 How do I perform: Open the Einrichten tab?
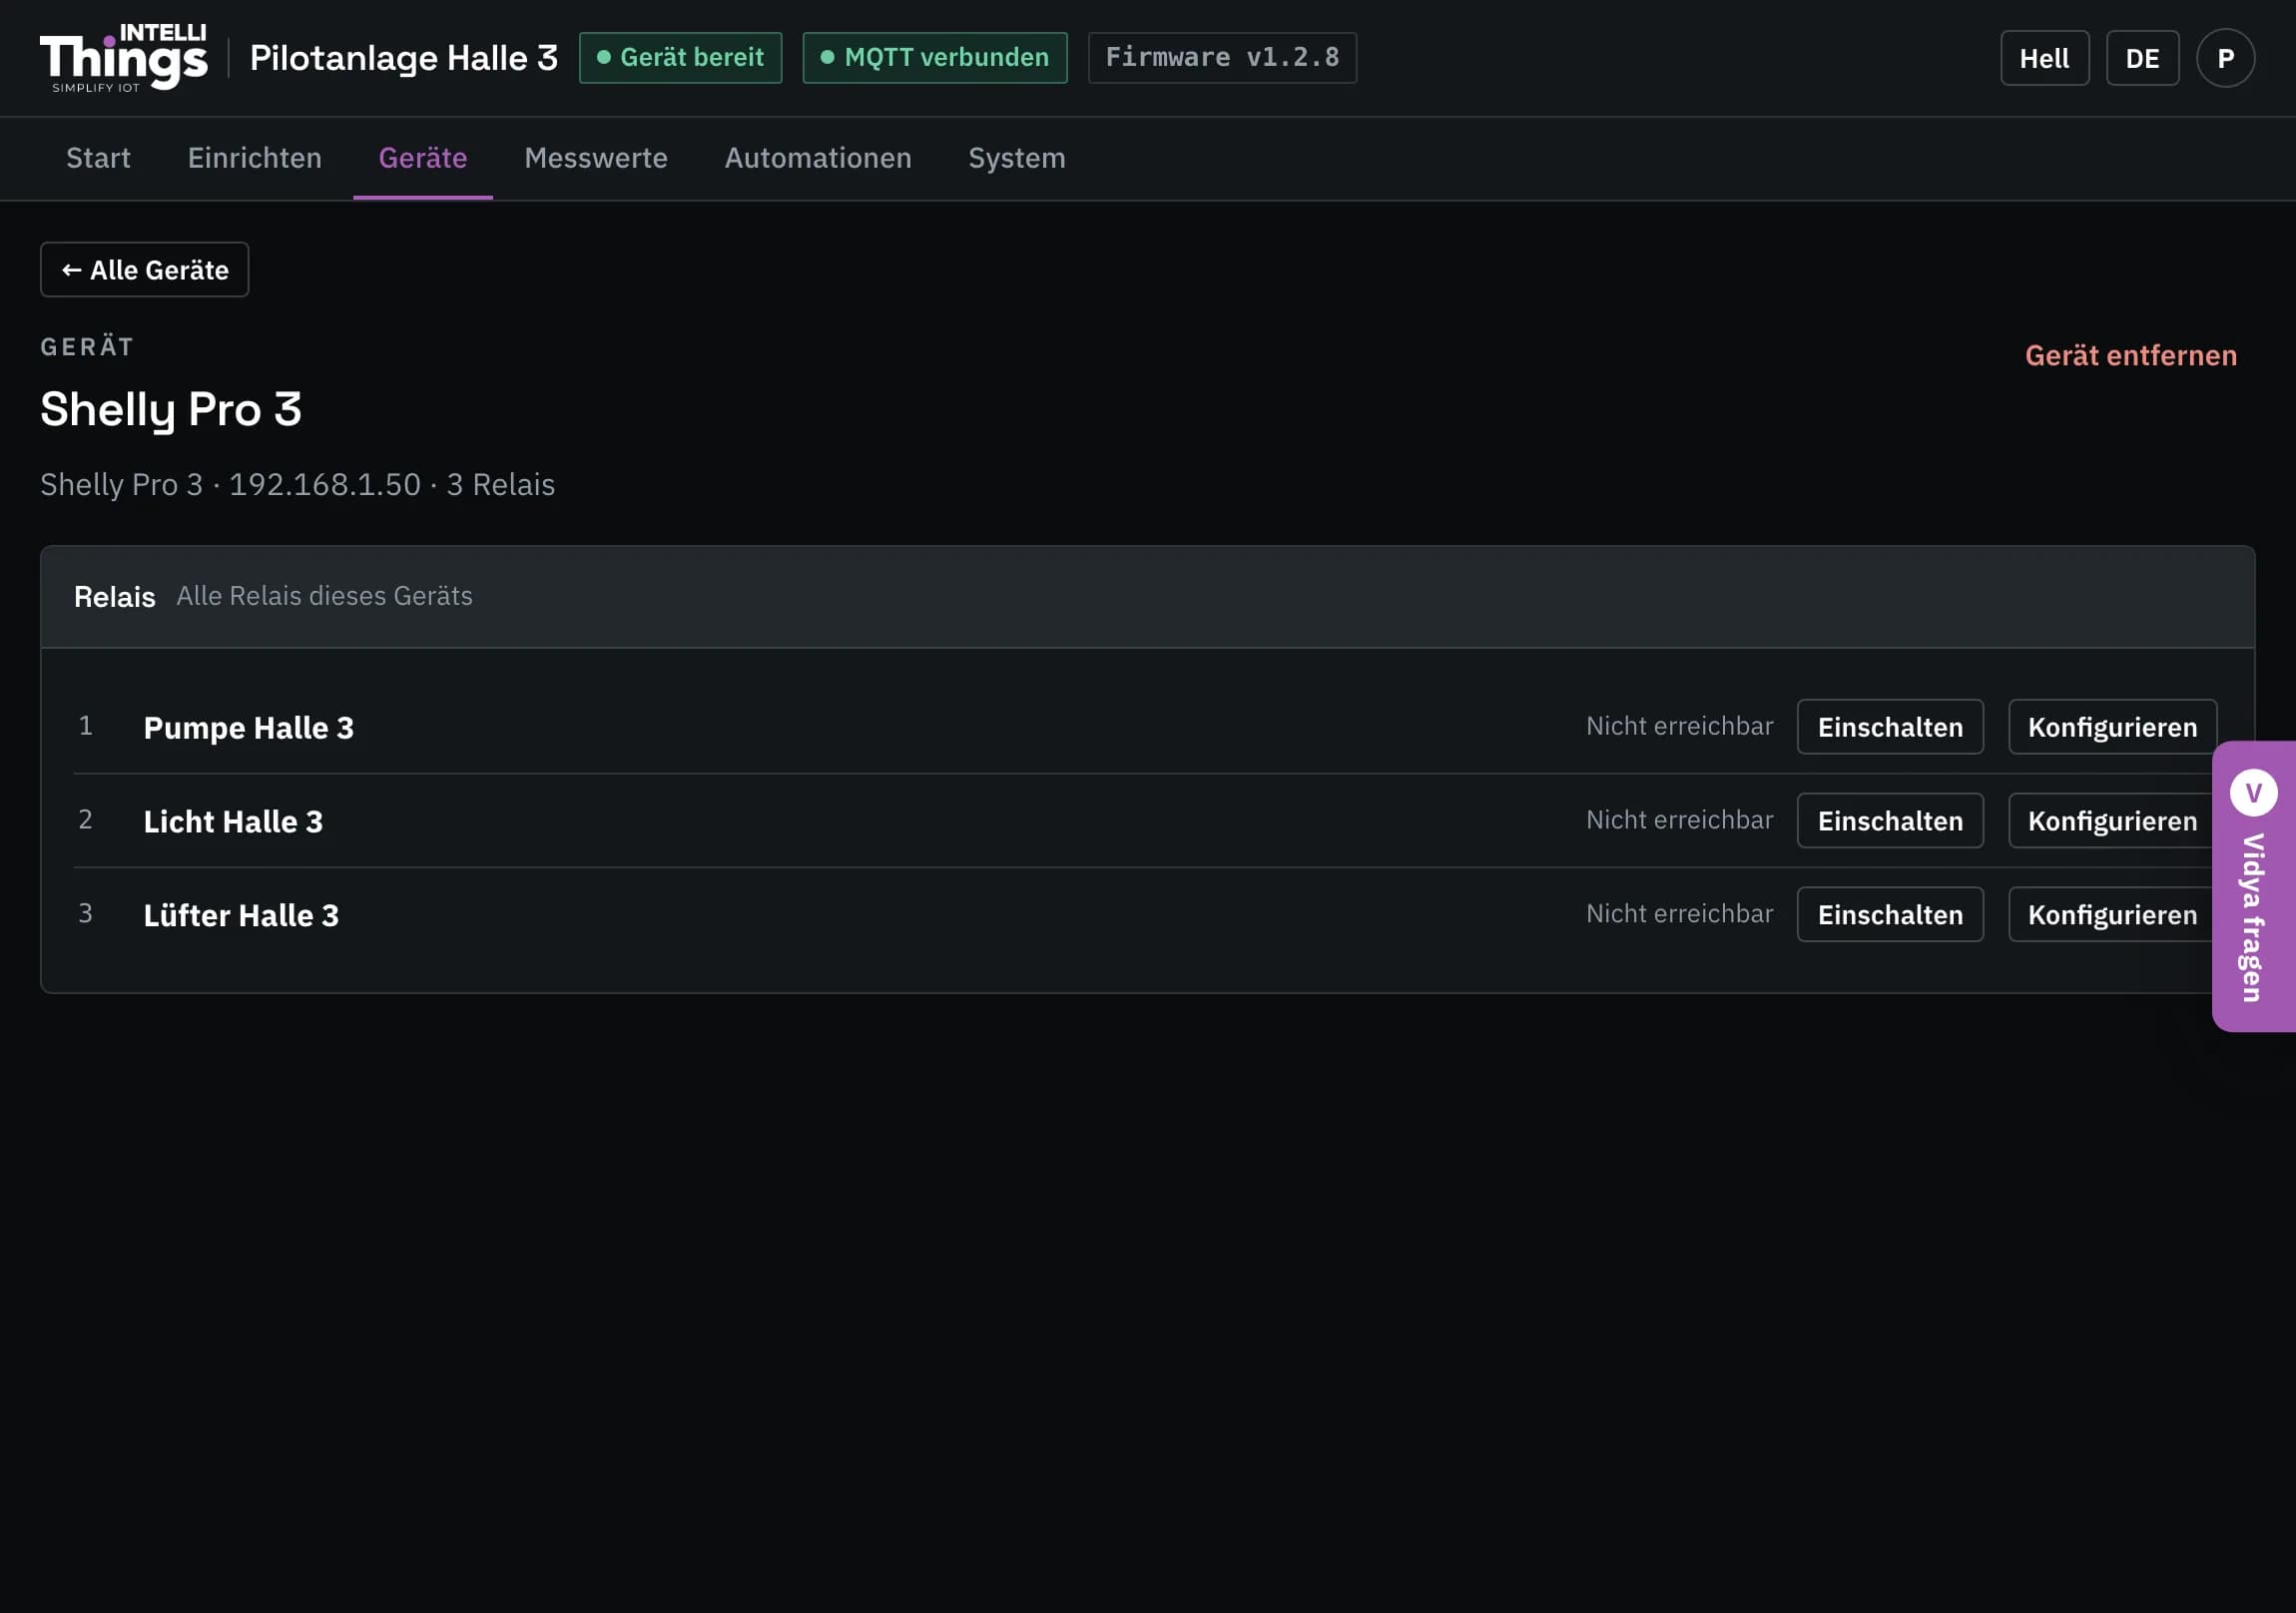coord(255,158)
